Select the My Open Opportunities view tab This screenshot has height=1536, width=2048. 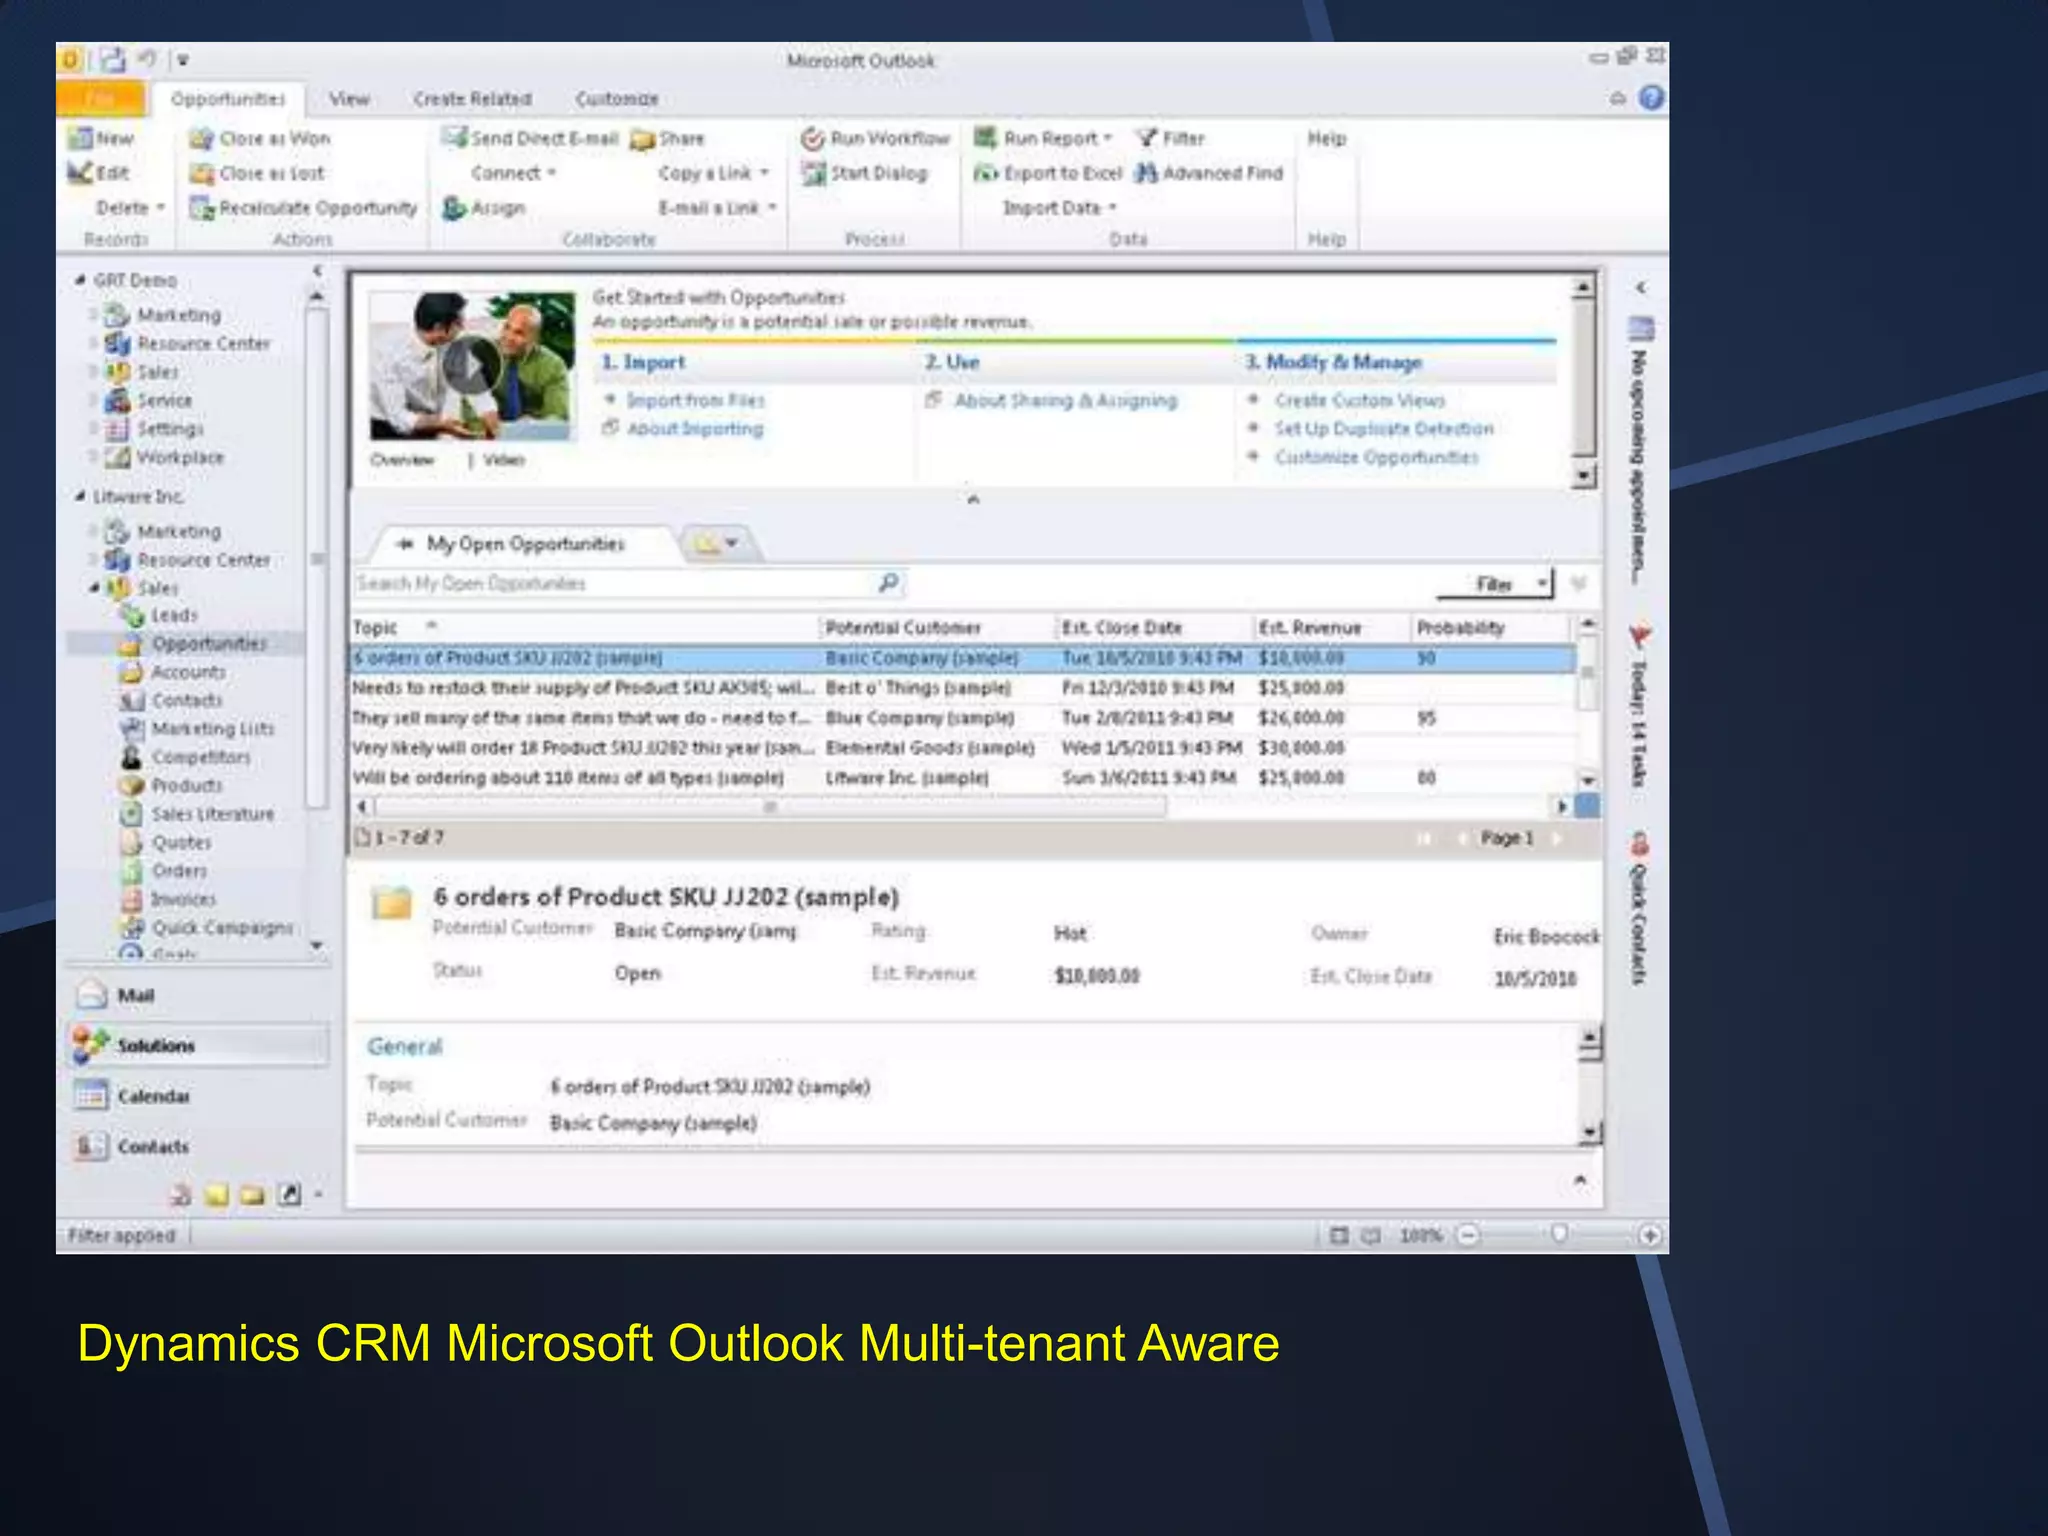pyautogui.click(x=524, y=544)
